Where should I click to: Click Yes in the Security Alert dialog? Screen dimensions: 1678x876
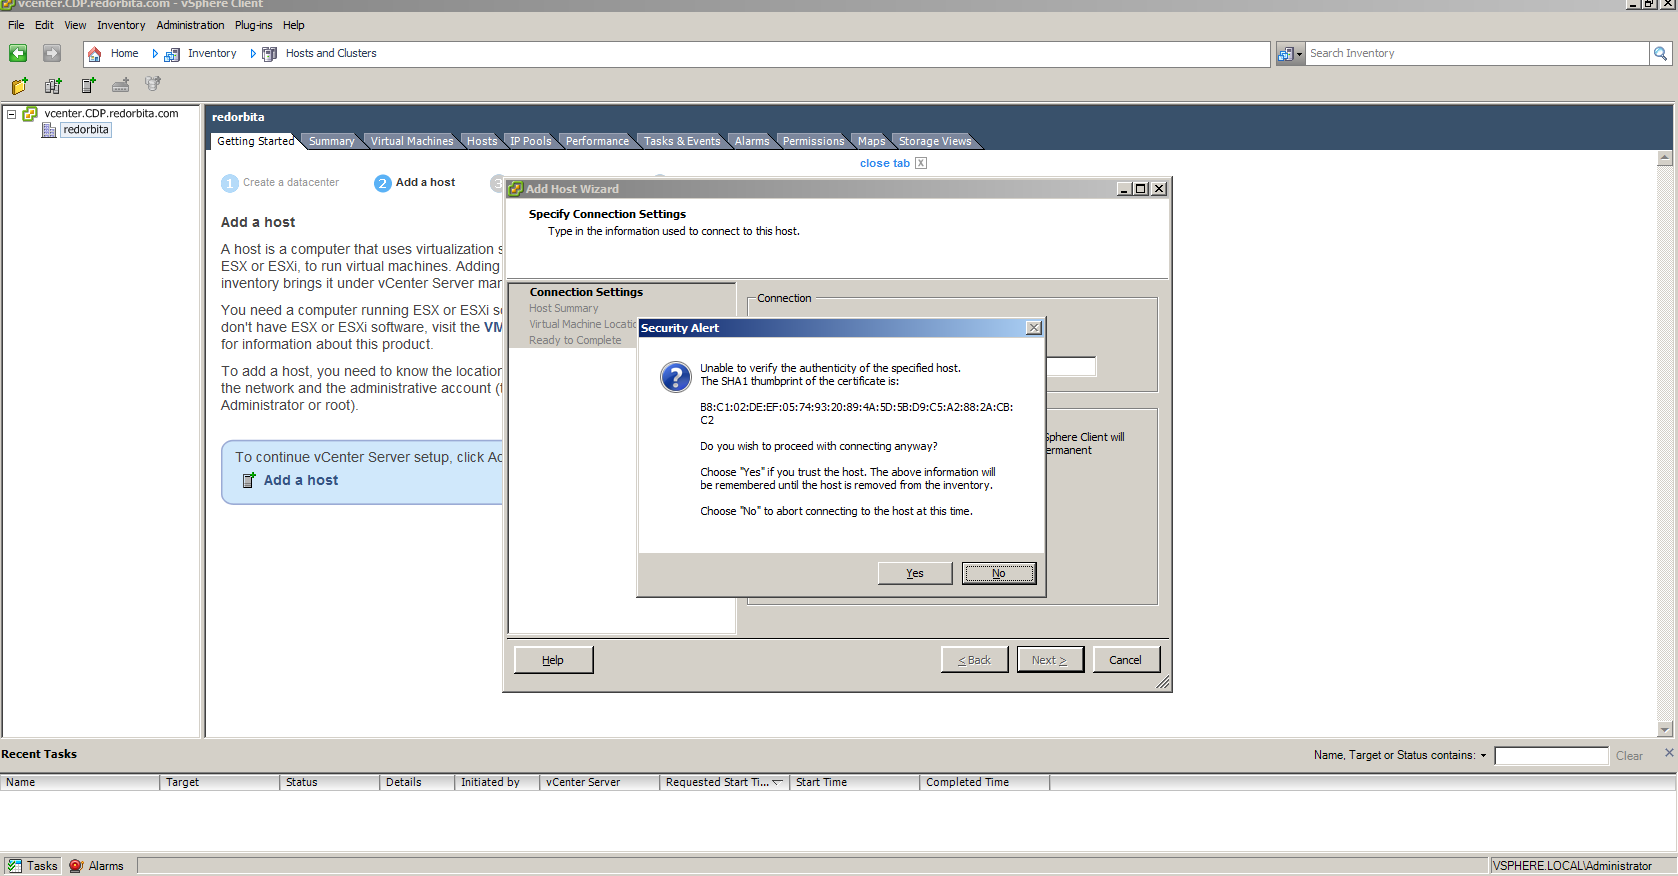[914, 573]
